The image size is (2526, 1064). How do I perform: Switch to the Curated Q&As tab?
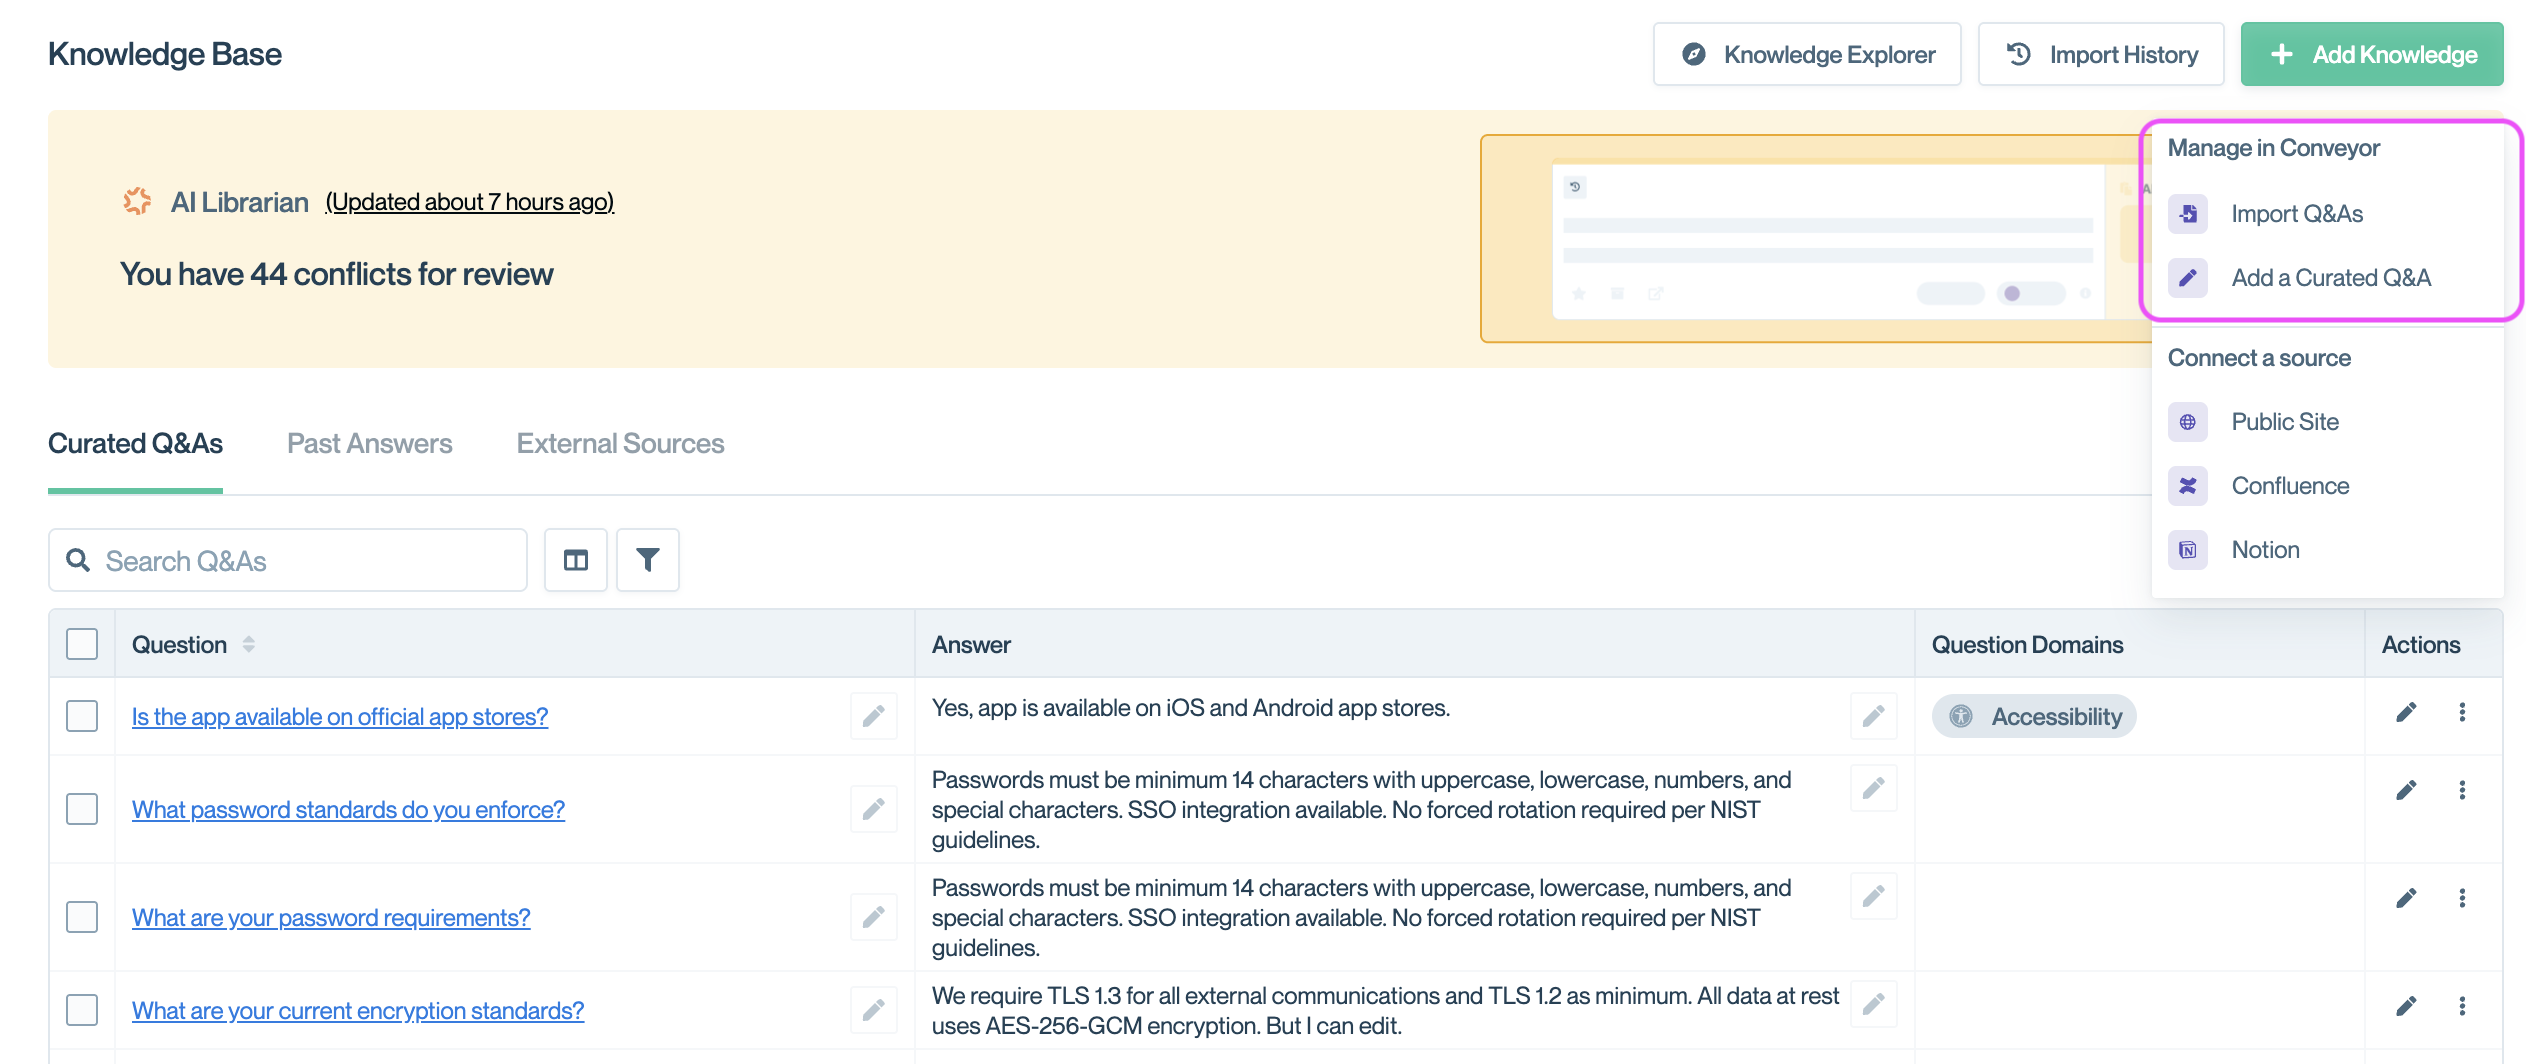[135, 444]
